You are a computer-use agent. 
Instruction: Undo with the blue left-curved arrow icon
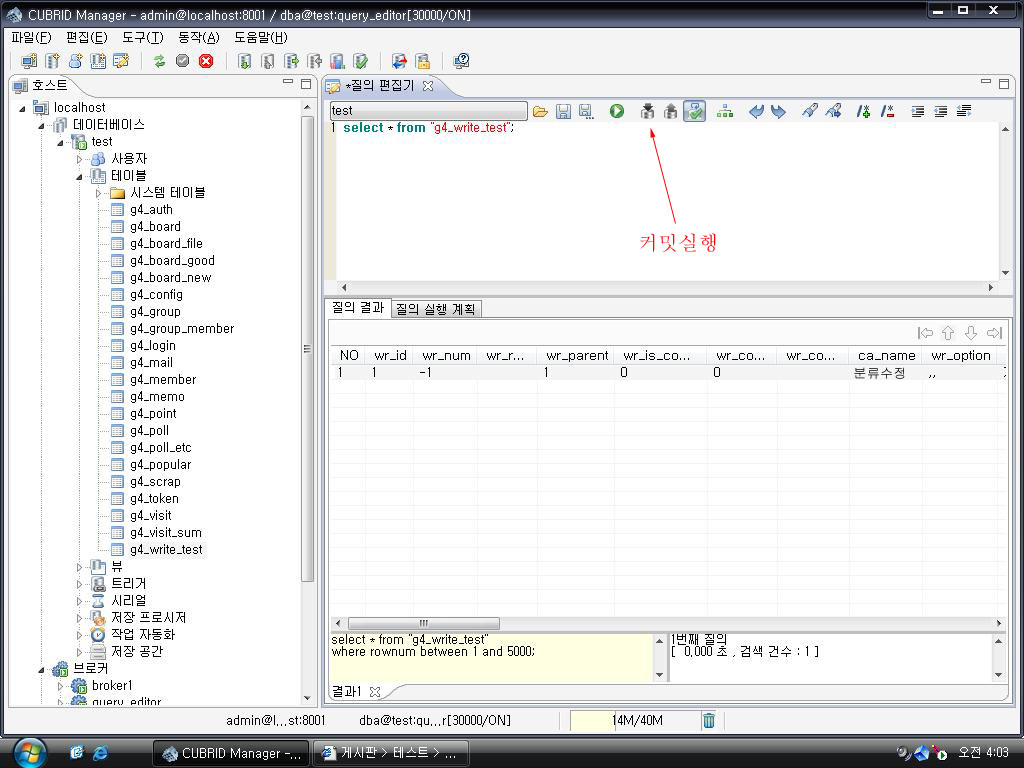(756, 111)
